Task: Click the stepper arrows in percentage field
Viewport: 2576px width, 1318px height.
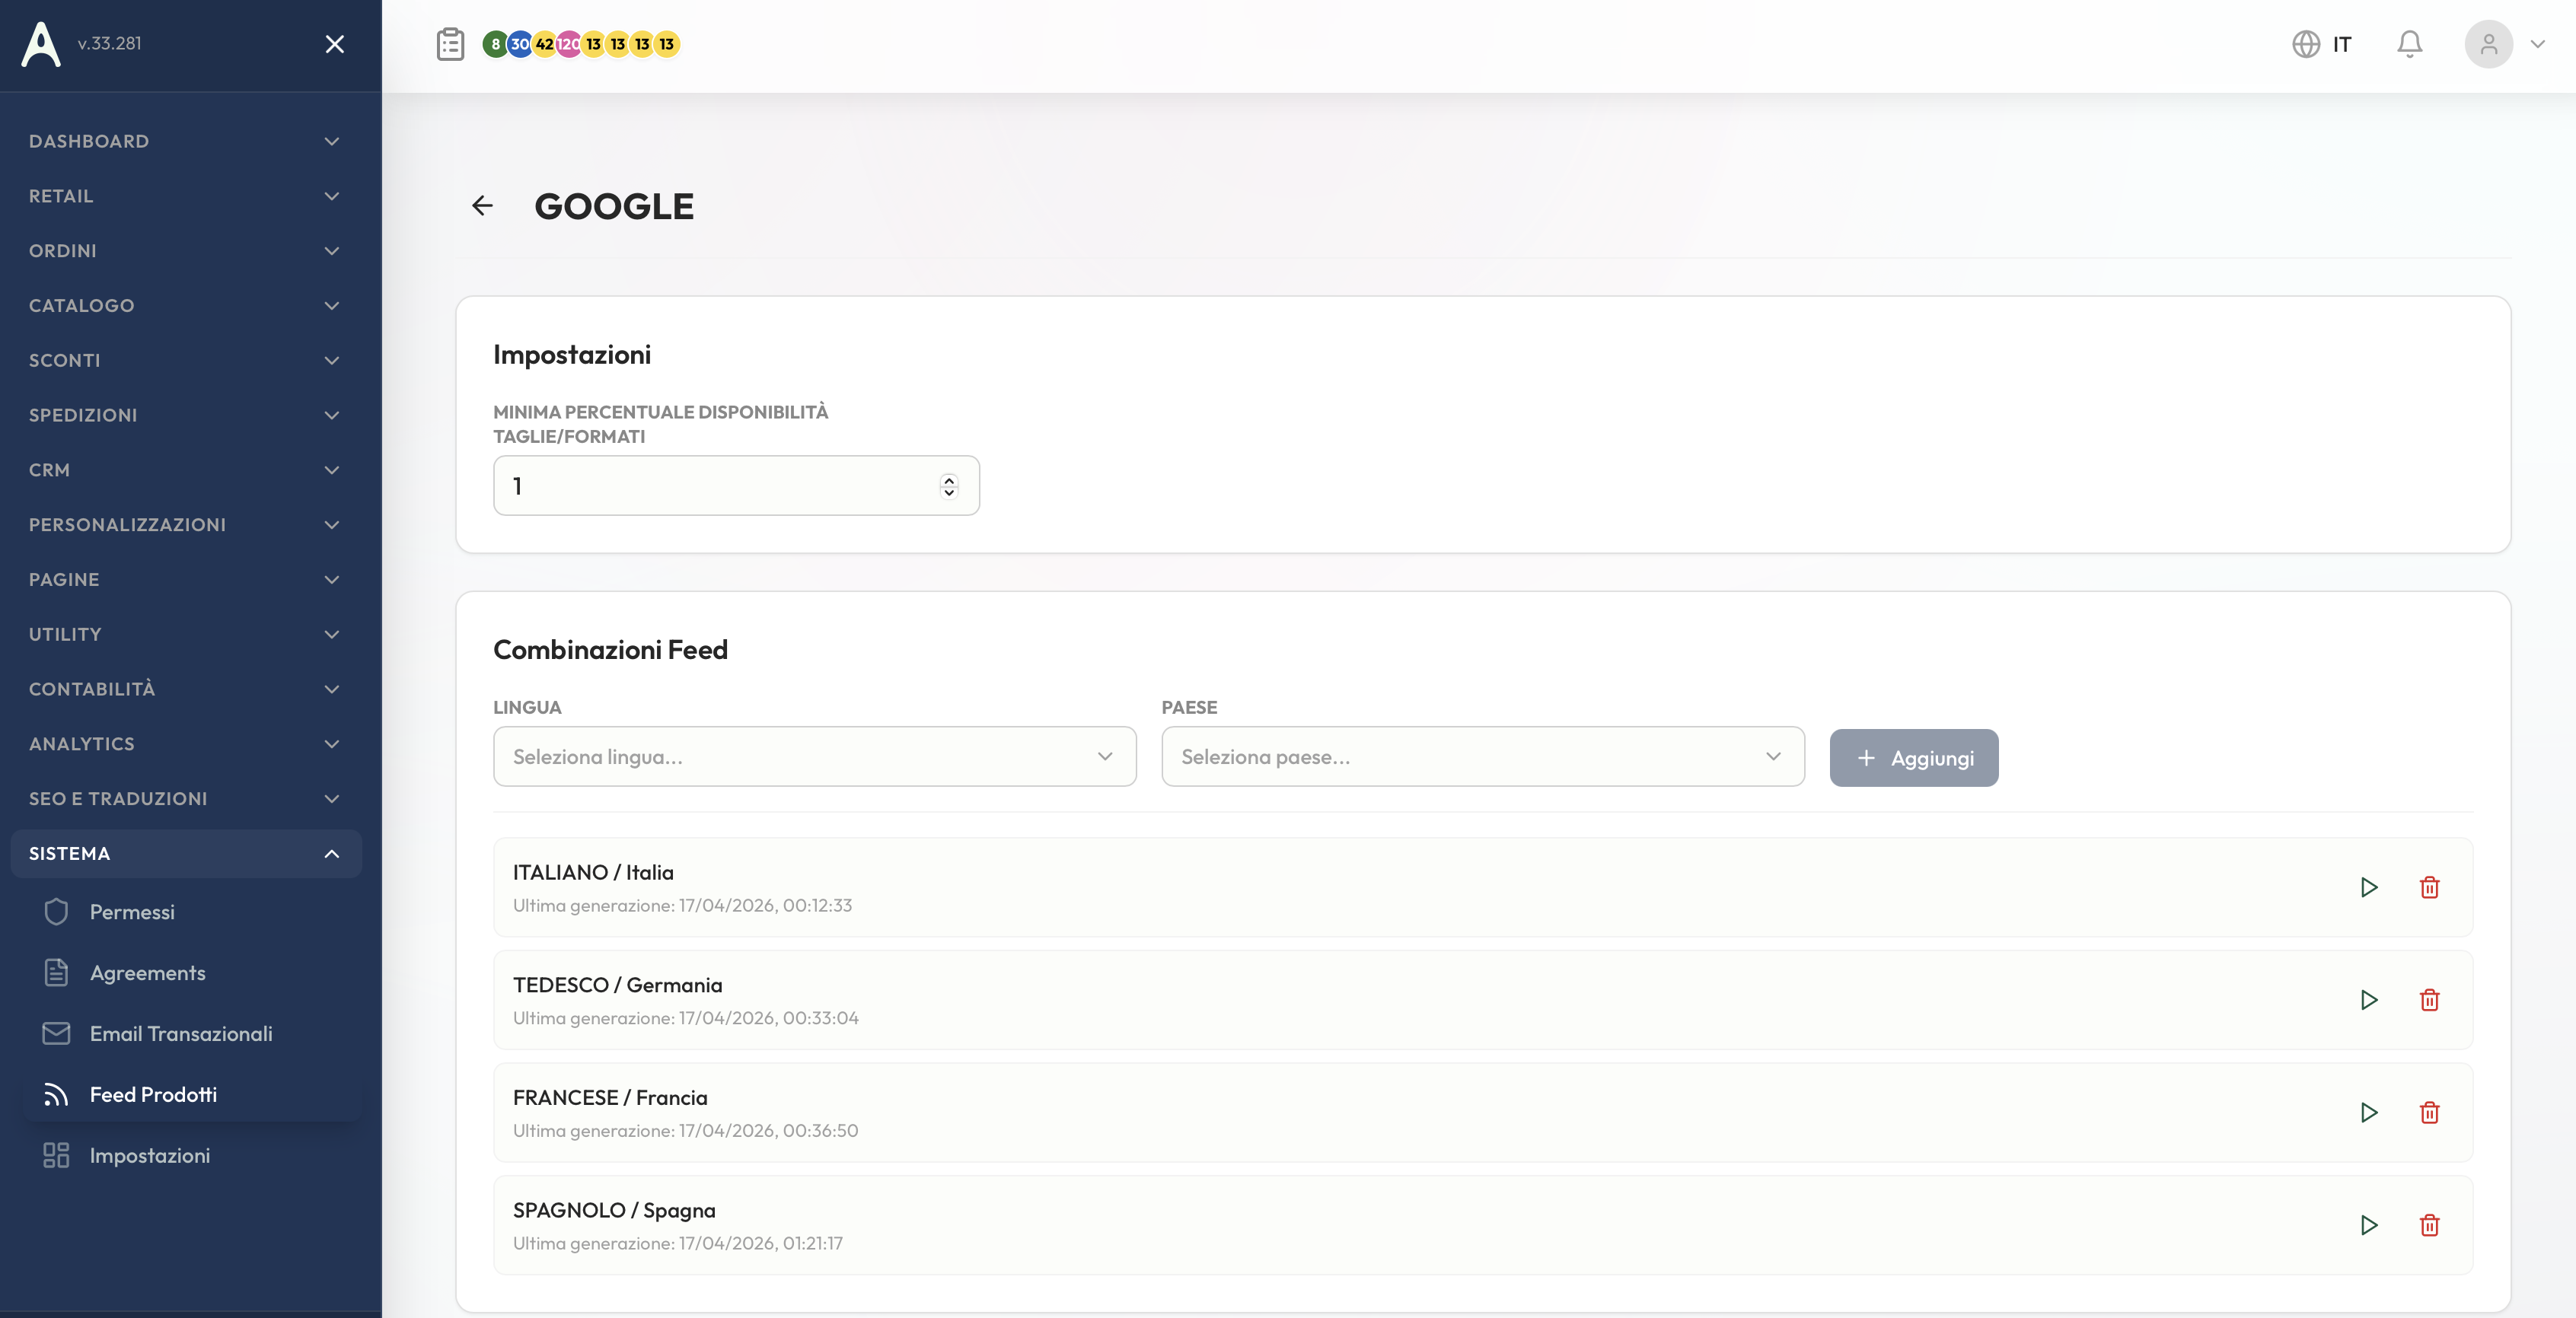Action: (949, 486)
